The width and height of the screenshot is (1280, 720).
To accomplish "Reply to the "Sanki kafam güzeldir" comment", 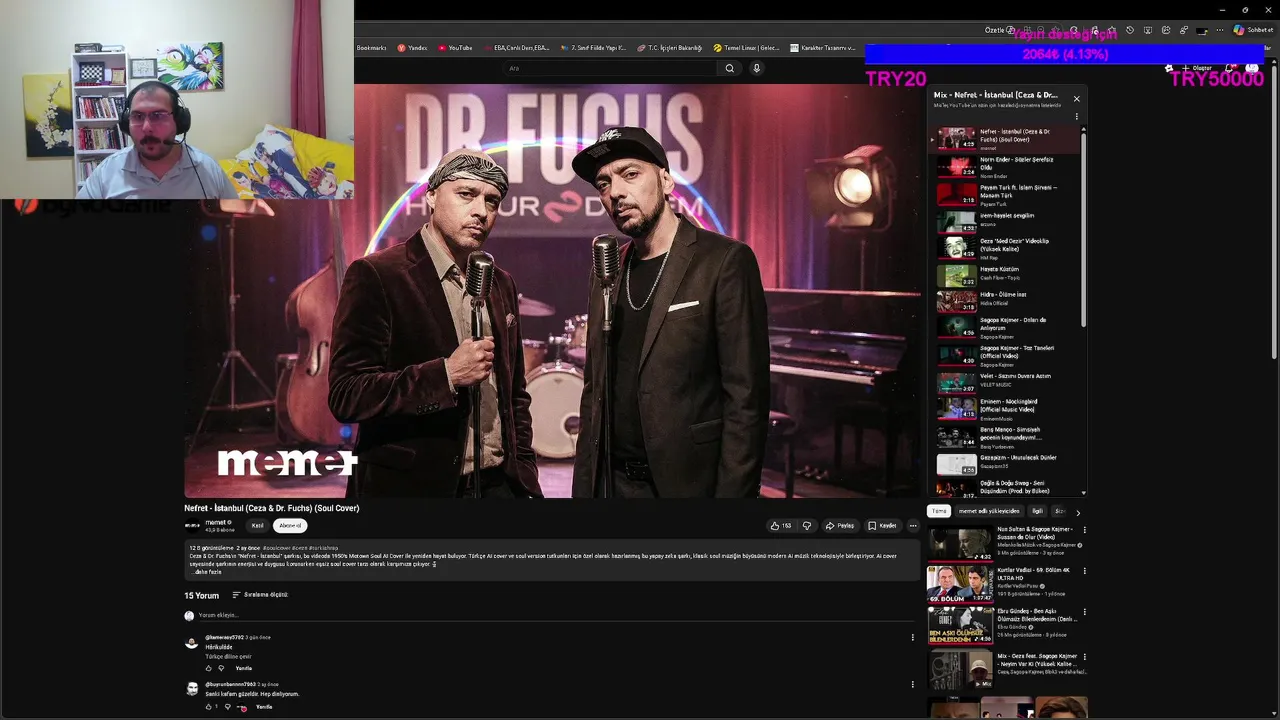I will pyautogui.click(x=264, y=707).
